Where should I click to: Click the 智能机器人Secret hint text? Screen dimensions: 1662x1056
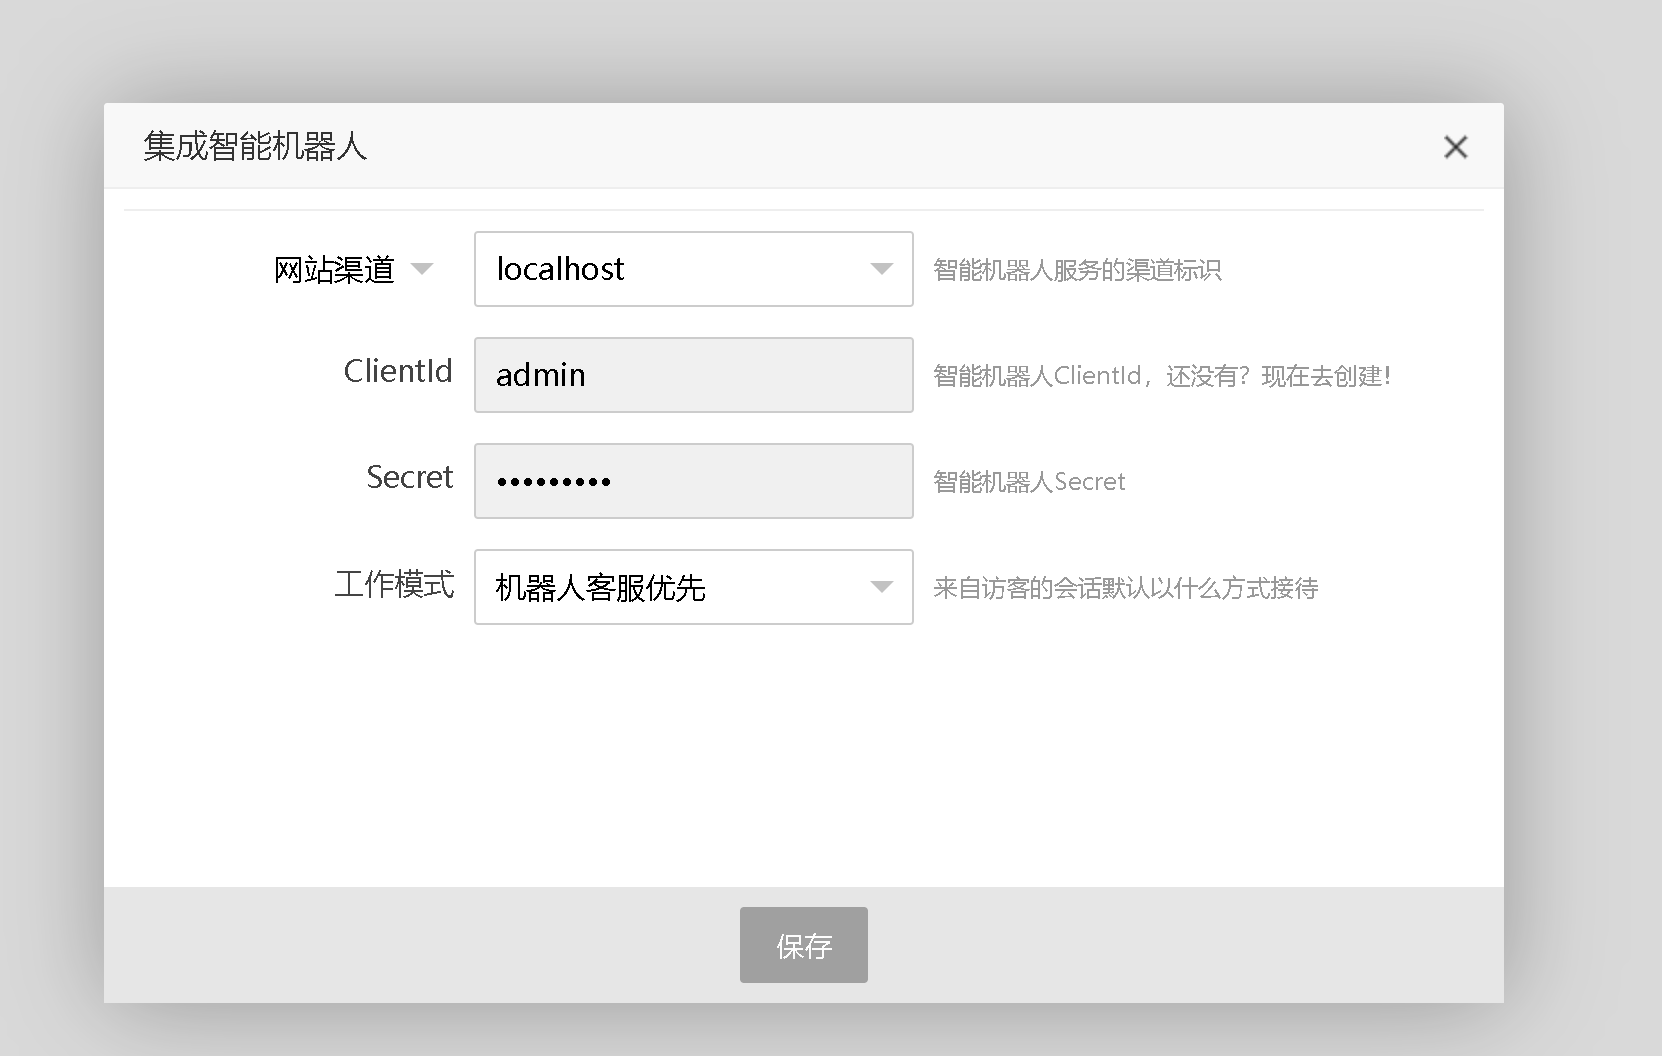pos(1029,482)
